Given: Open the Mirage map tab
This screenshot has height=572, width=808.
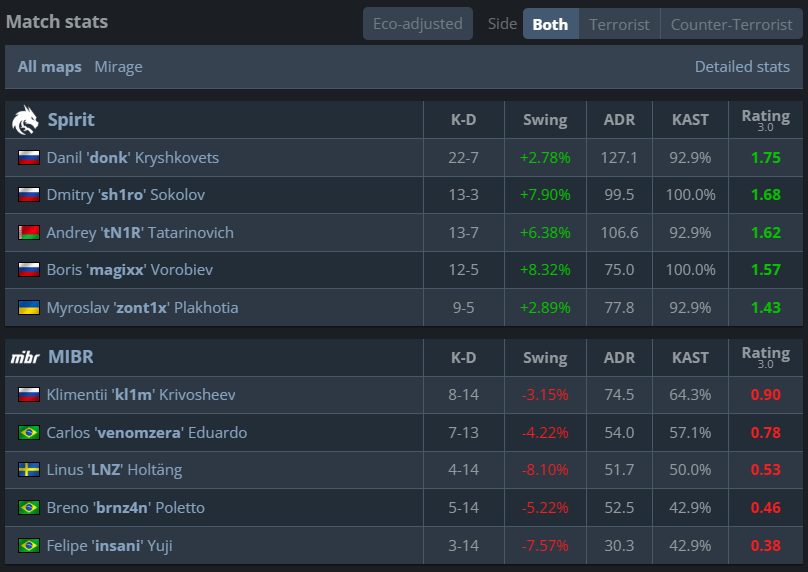Looking at the screenshot, I should [x=119, y=67].
